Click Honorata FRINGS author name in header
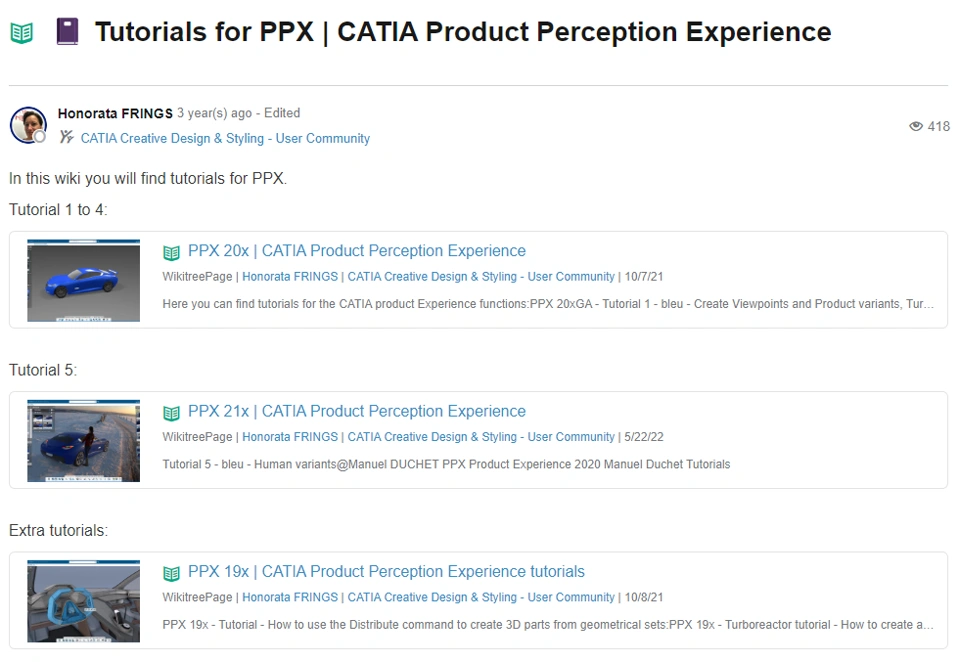 (115, 113)
